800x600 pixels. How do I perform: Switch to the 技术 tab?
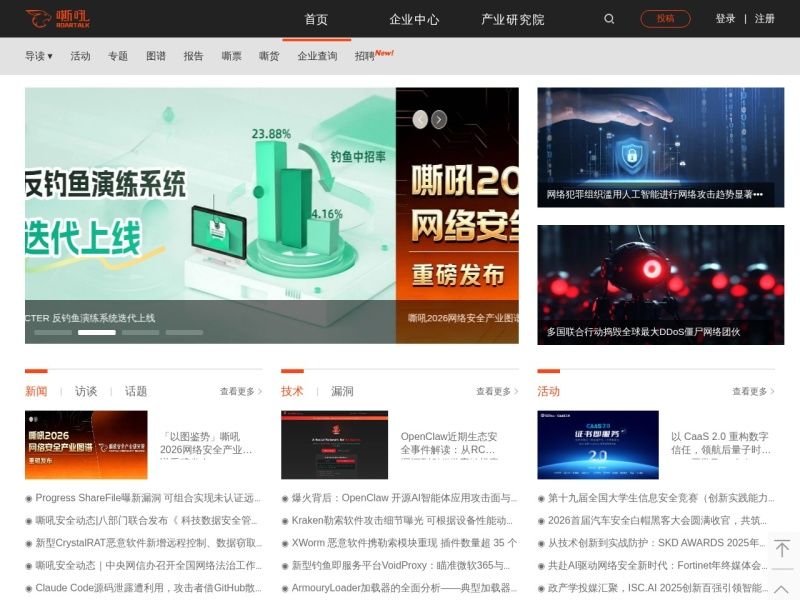292,391
